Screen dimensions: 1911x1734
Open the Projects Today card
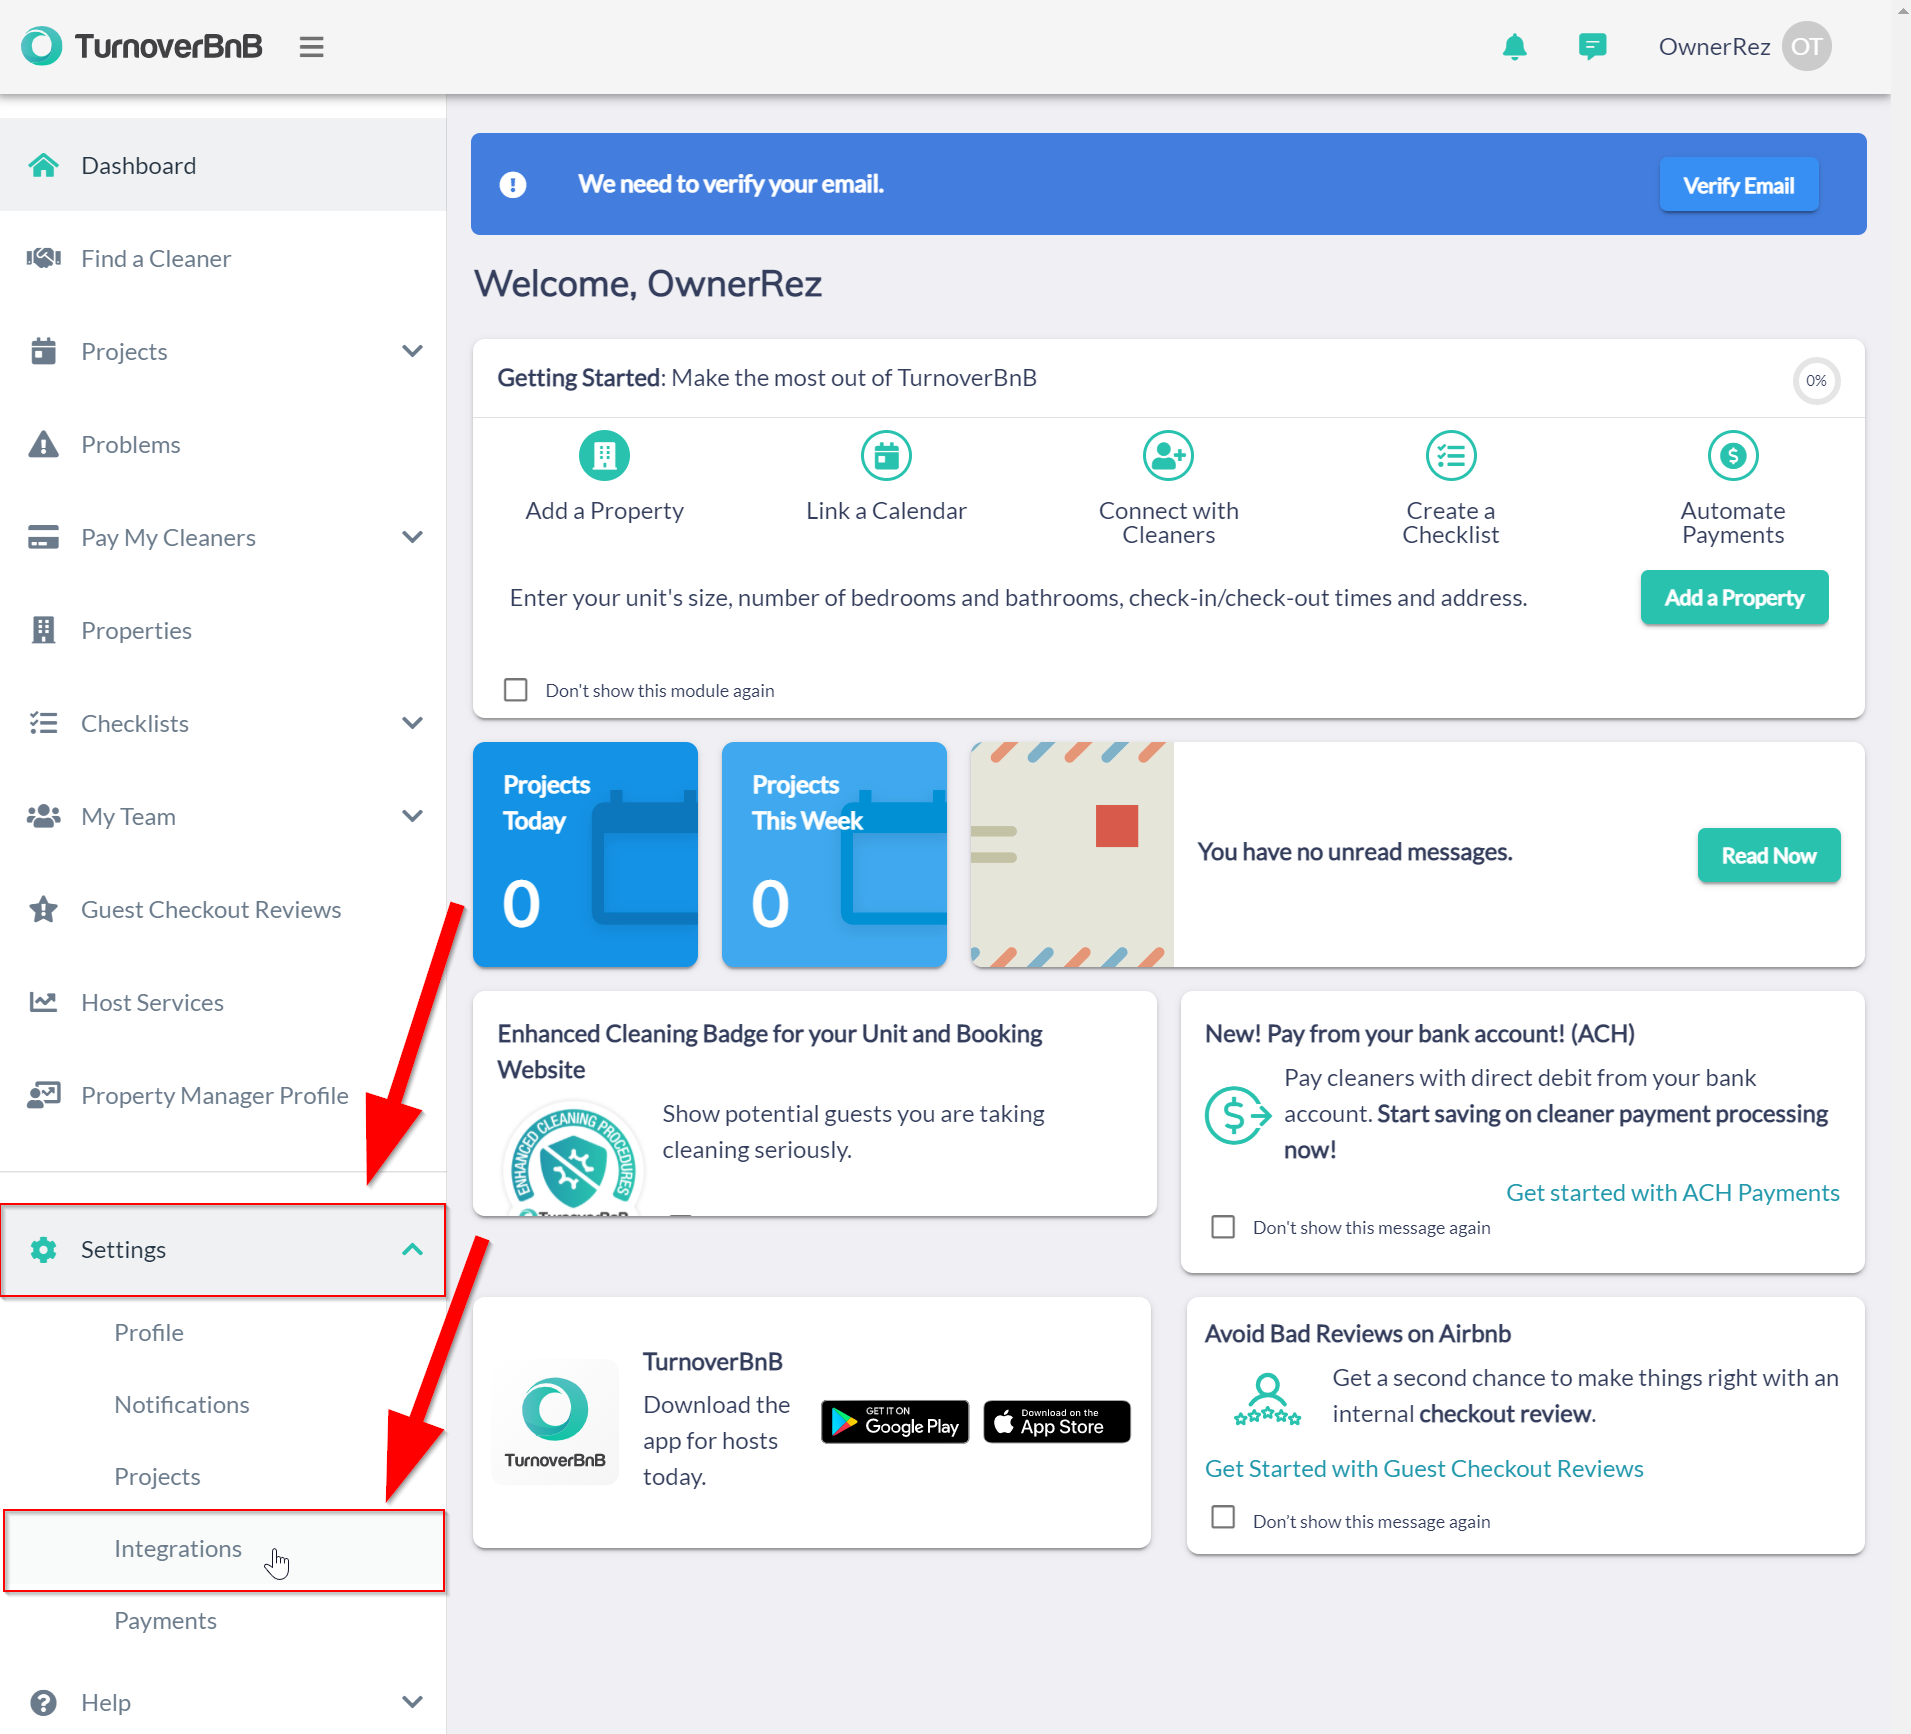pos(585,854)
